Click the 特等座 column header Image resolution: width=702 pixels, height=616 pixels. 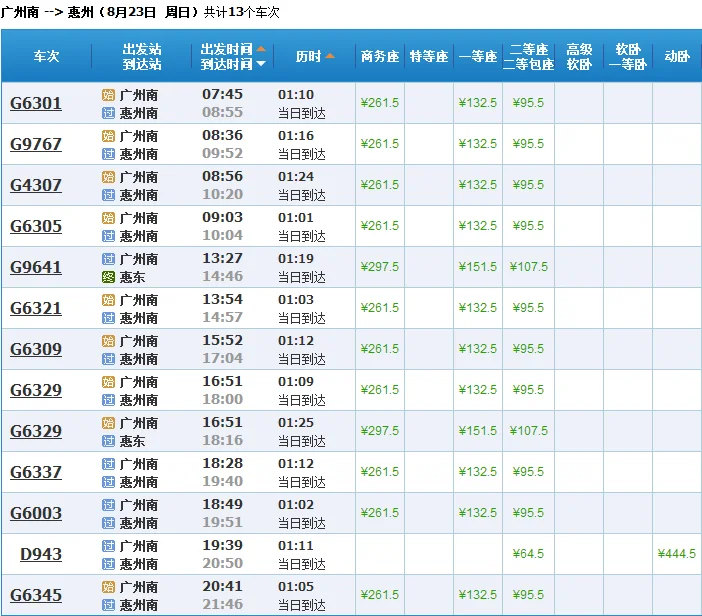click(x=428, y=56)
